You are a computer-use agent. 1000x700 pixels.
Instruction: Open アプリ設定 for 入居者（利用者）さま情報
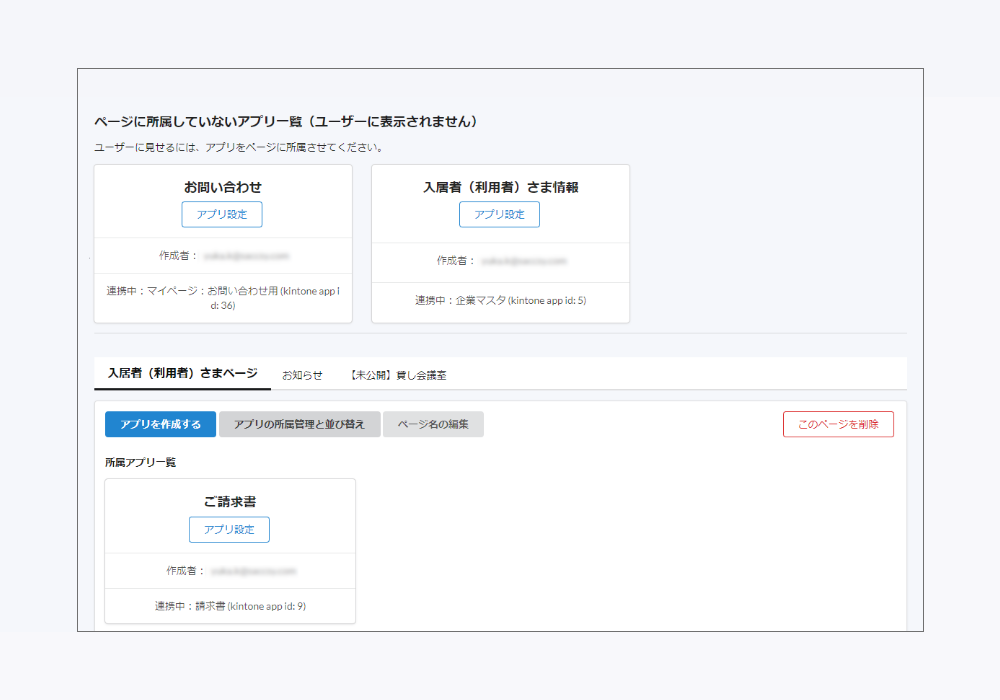[499, 214]
